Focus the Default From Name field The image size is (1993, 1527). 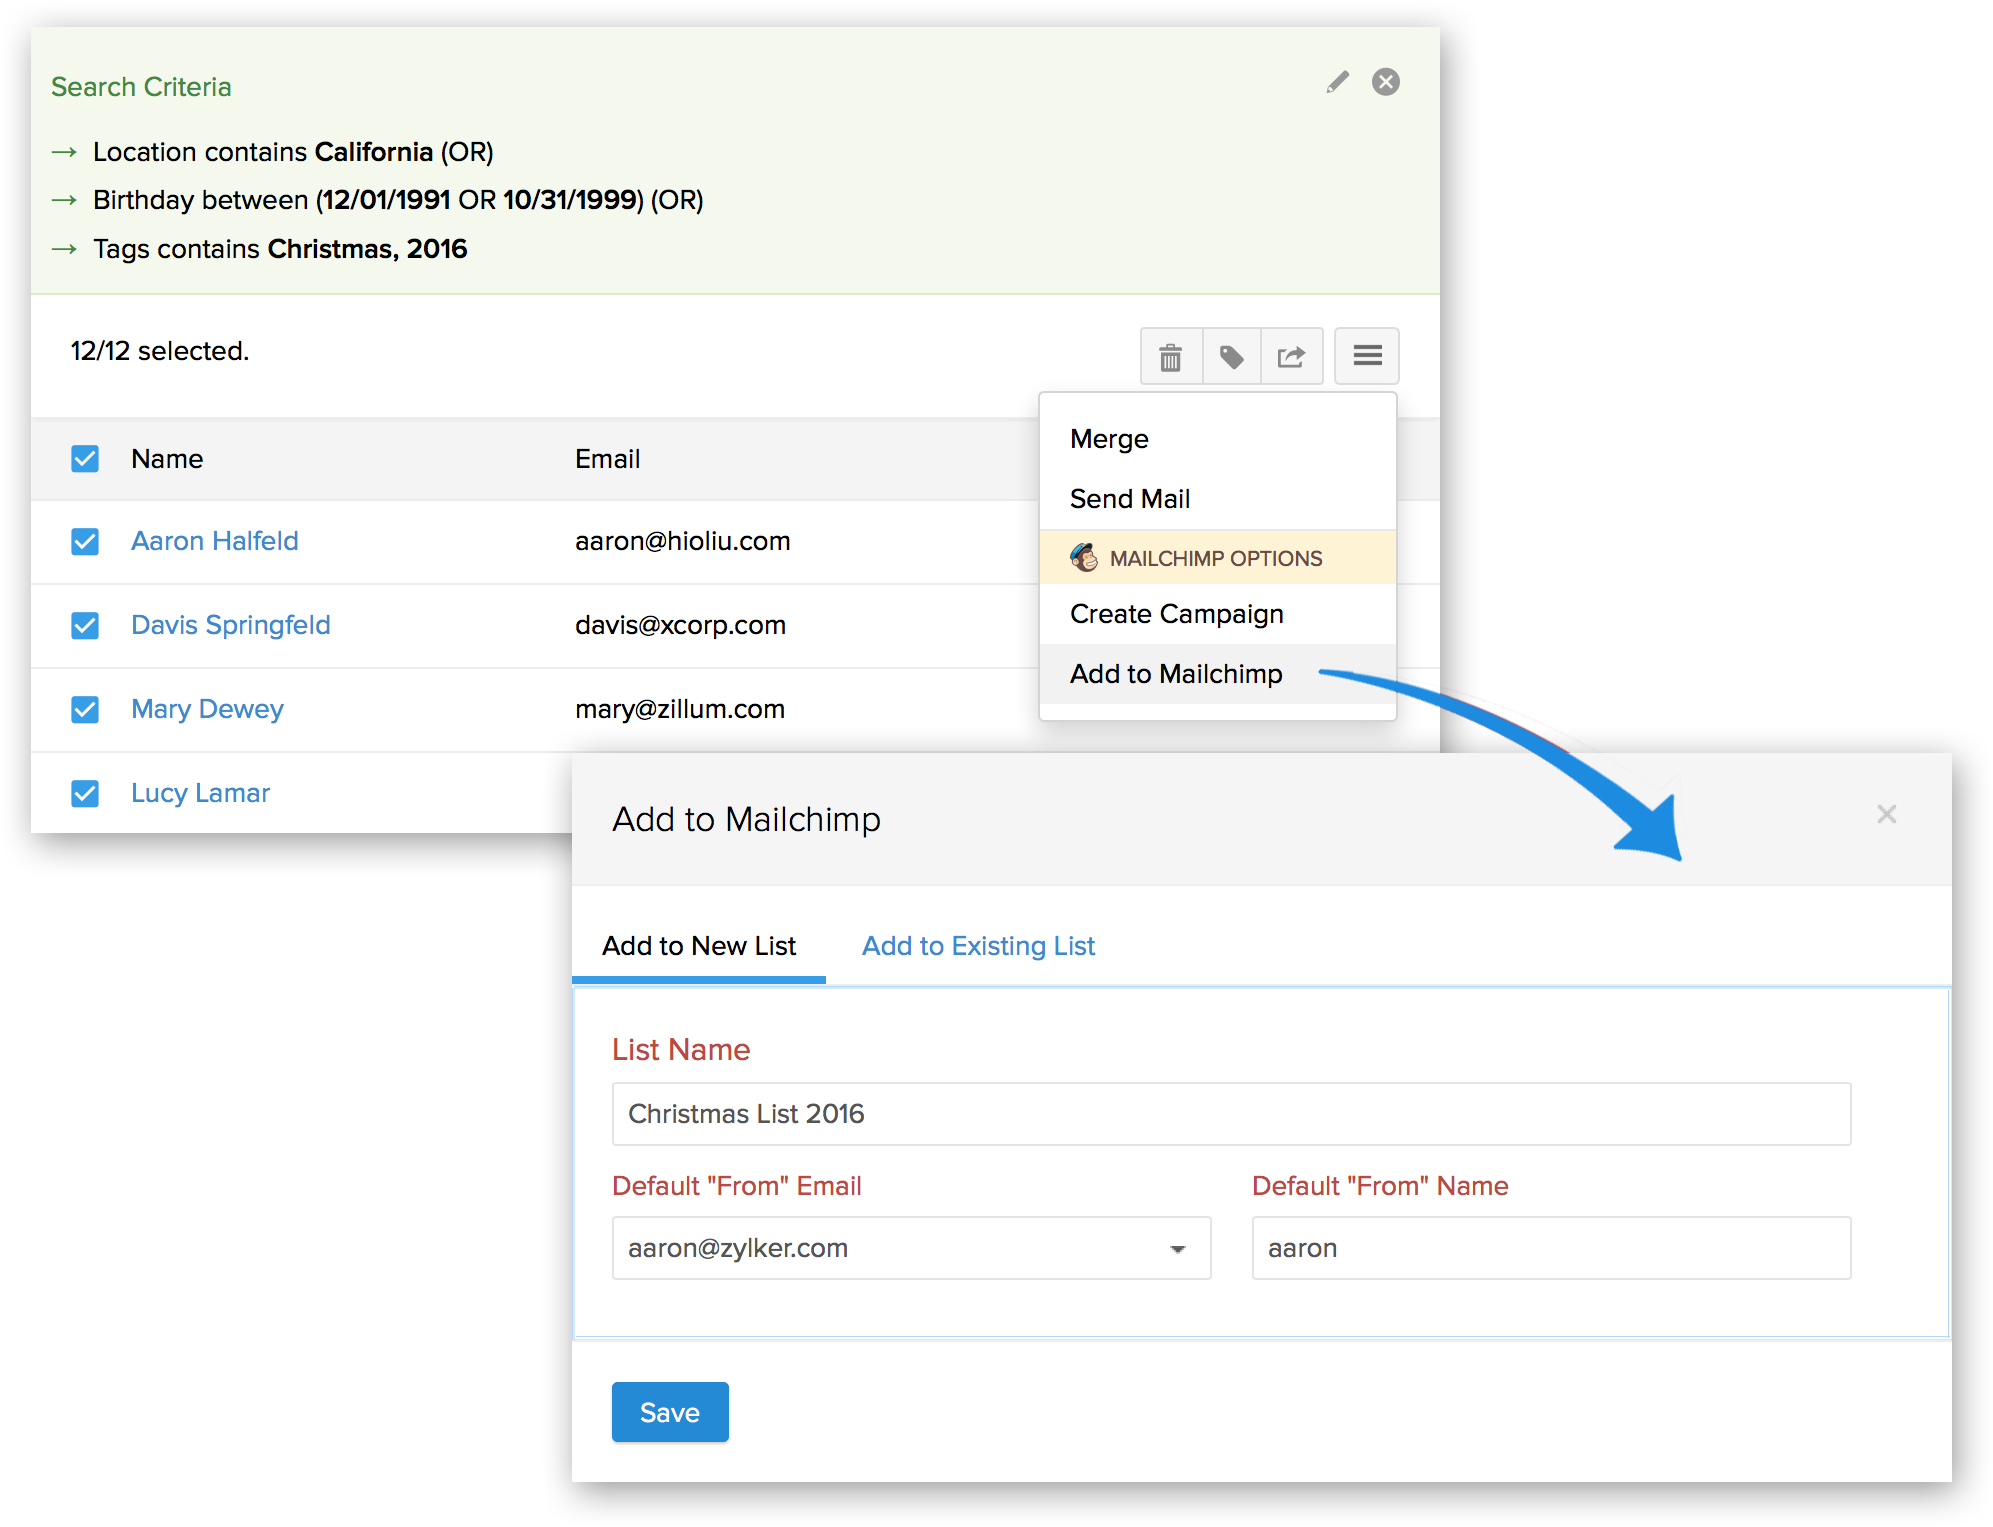tap(1551, 1248)
